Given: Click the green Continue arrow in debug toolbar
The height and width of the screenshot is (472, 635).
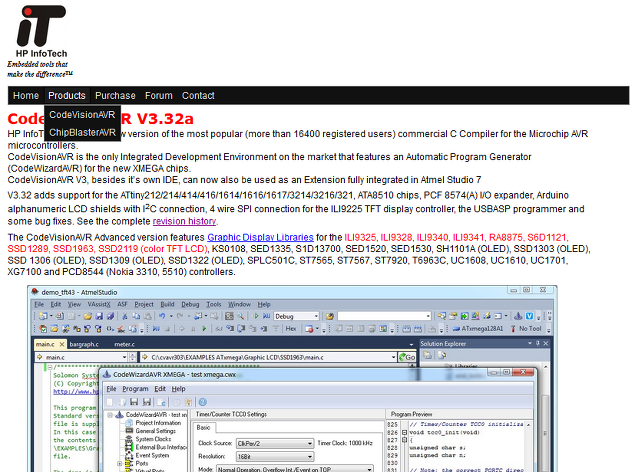Looking at the screenshot, I should [204, 329].
